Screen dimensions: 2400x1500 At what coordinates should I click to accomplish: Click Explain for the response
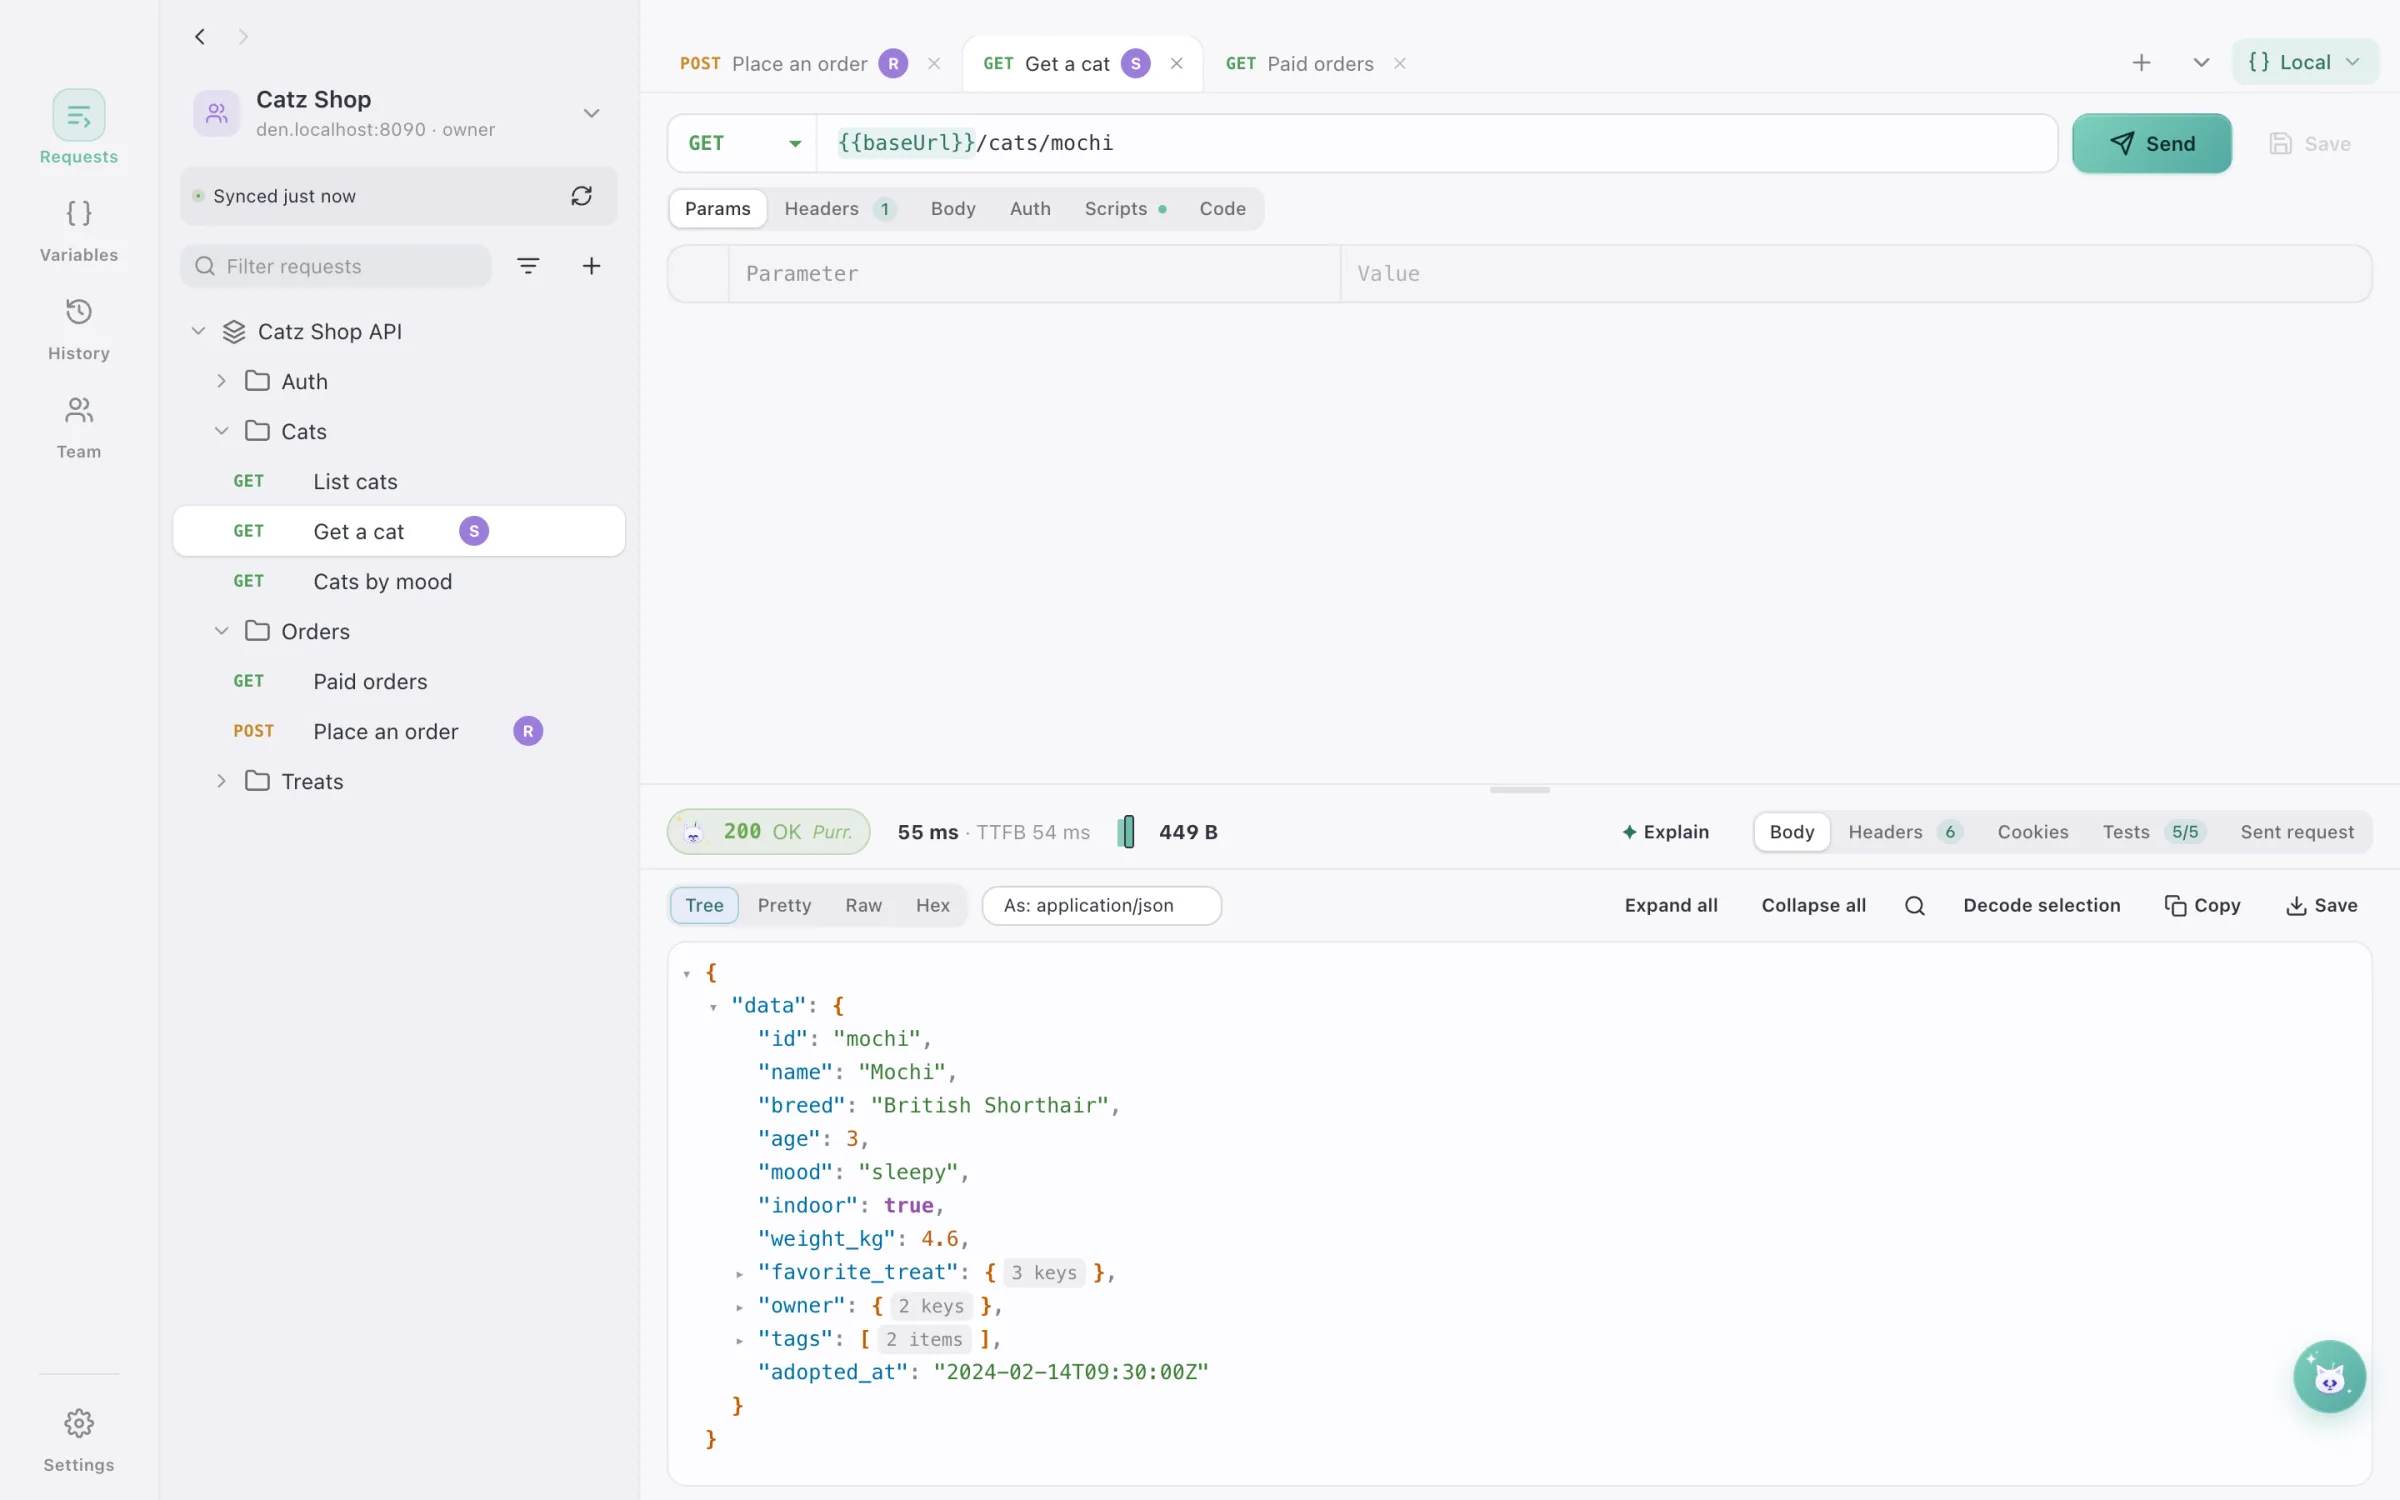click(1665, 832)
